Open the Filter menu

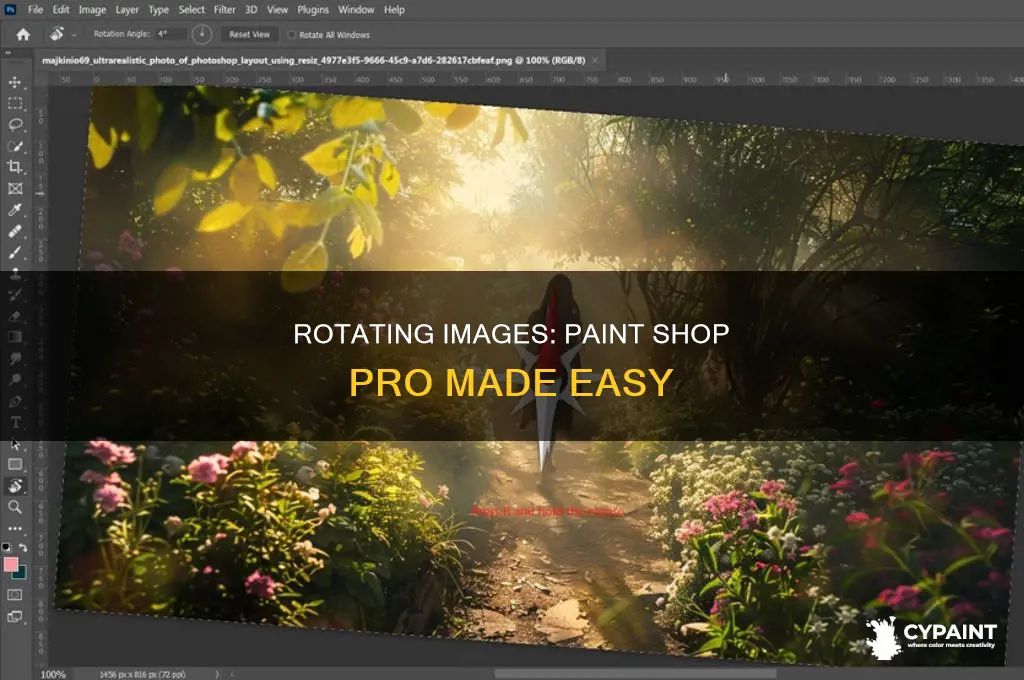(x=225, y=10)
